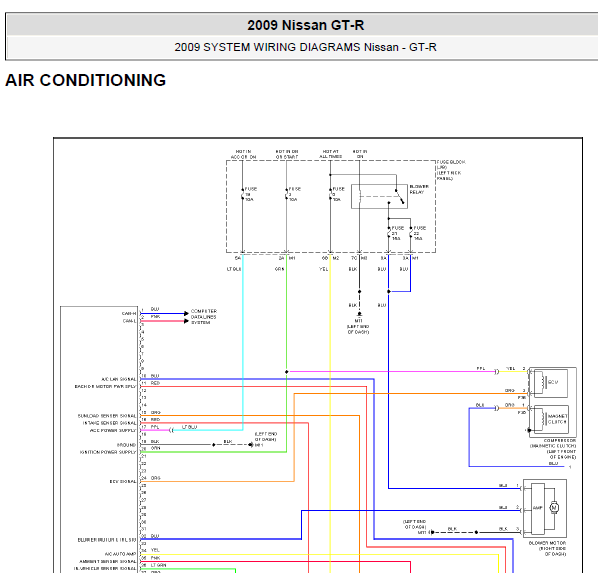
Task: Click the 'HOT IN ACC OR ON' label
Action: tap(243, 154)
